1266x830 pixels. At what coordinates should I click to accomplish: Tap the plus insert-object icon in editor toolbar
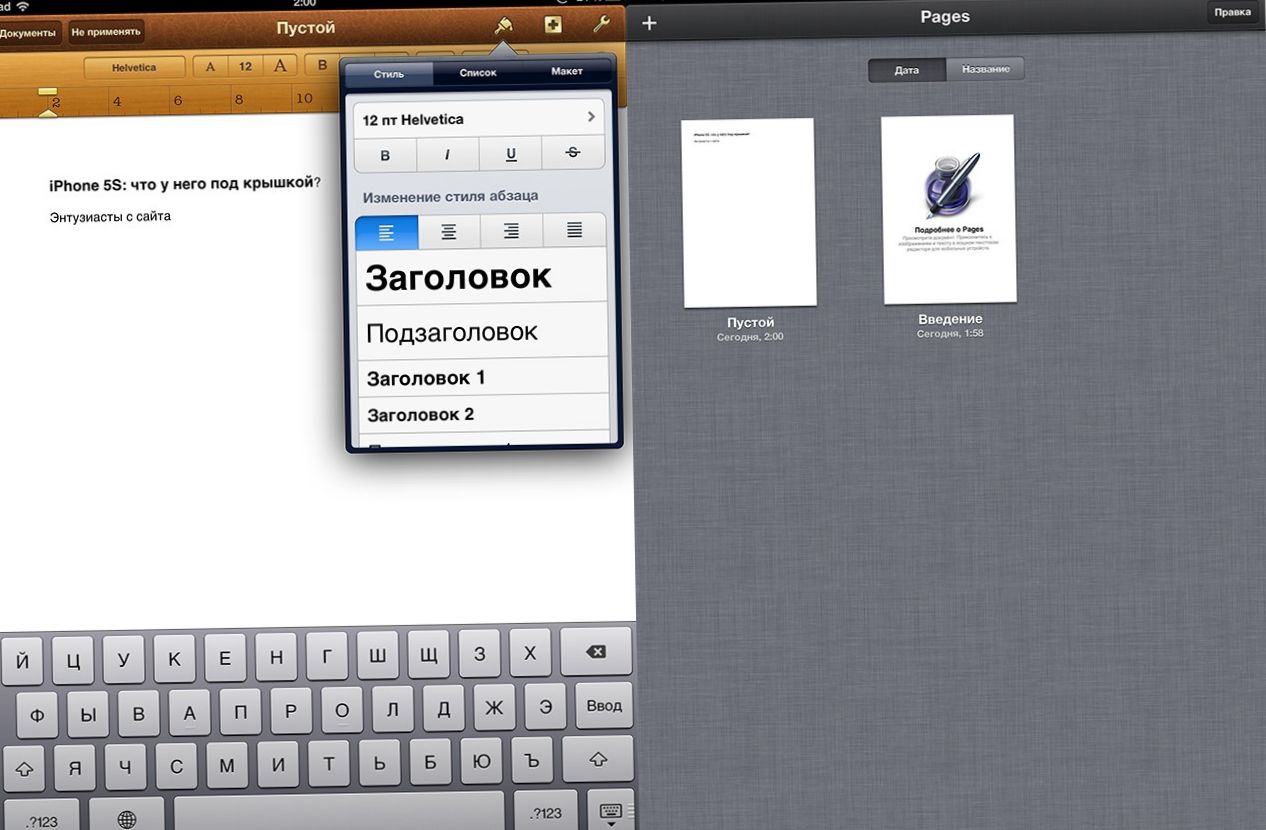(x=553, y=25)
